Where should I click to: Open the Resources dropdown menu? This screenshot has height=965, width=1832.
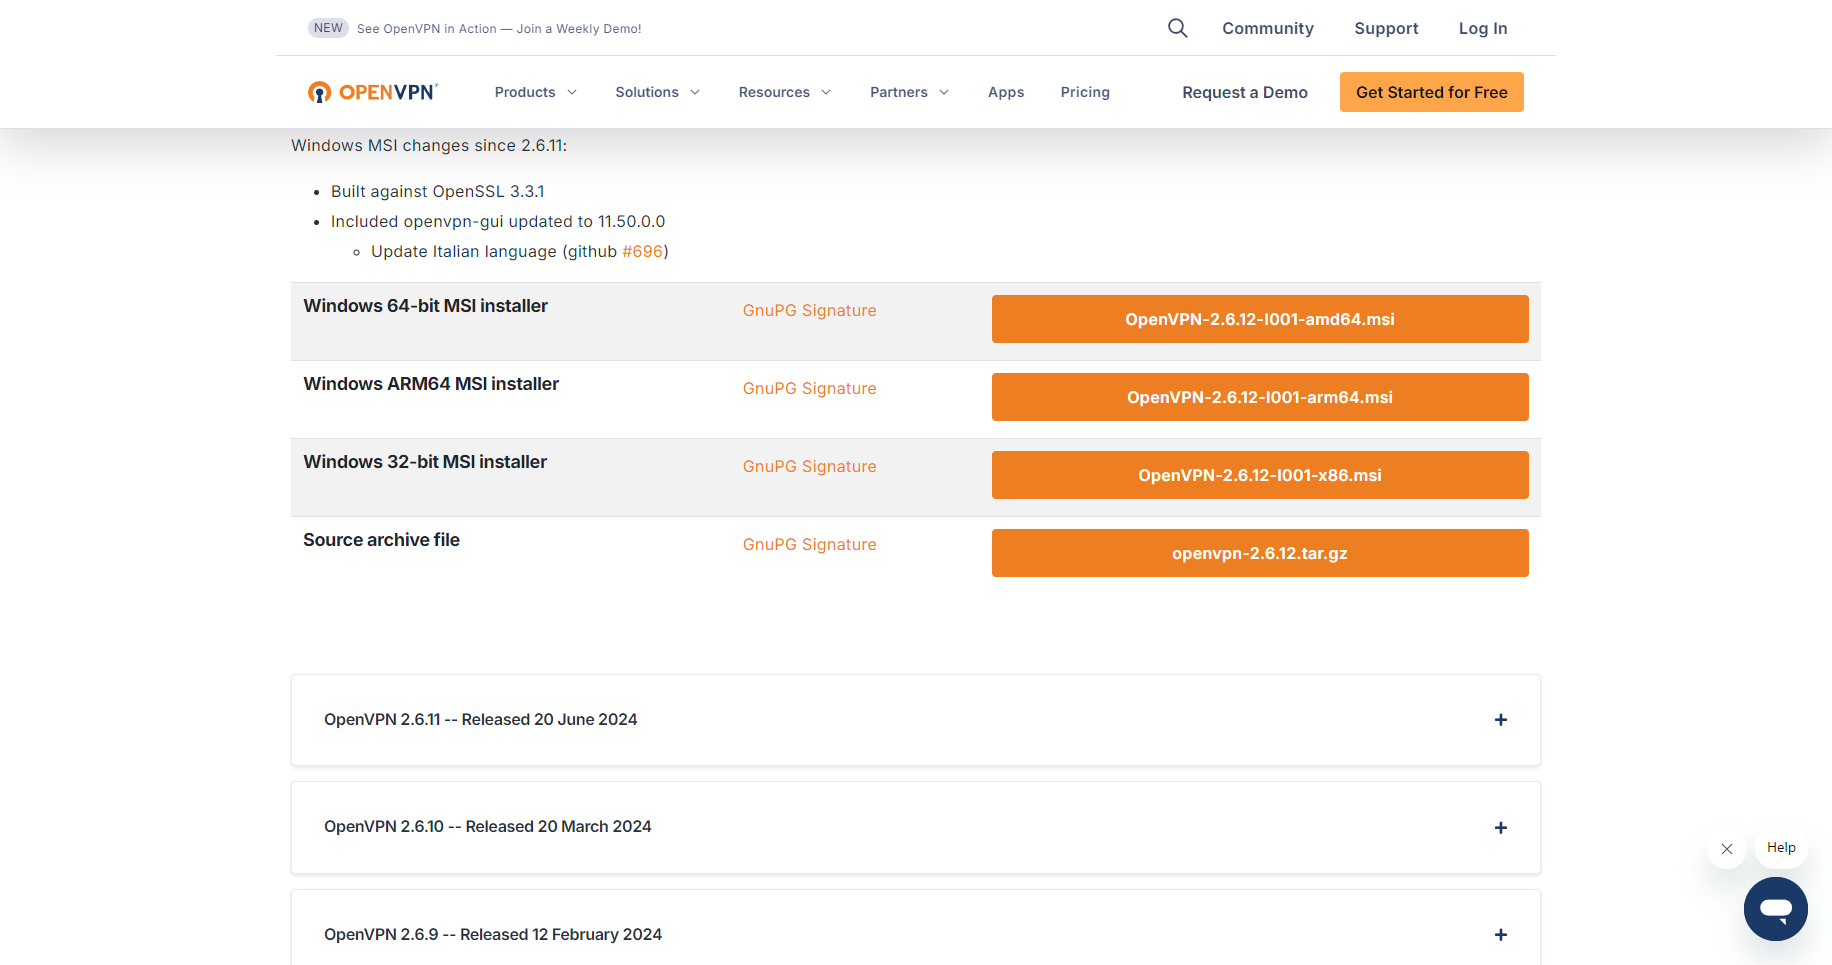point(785,92)
